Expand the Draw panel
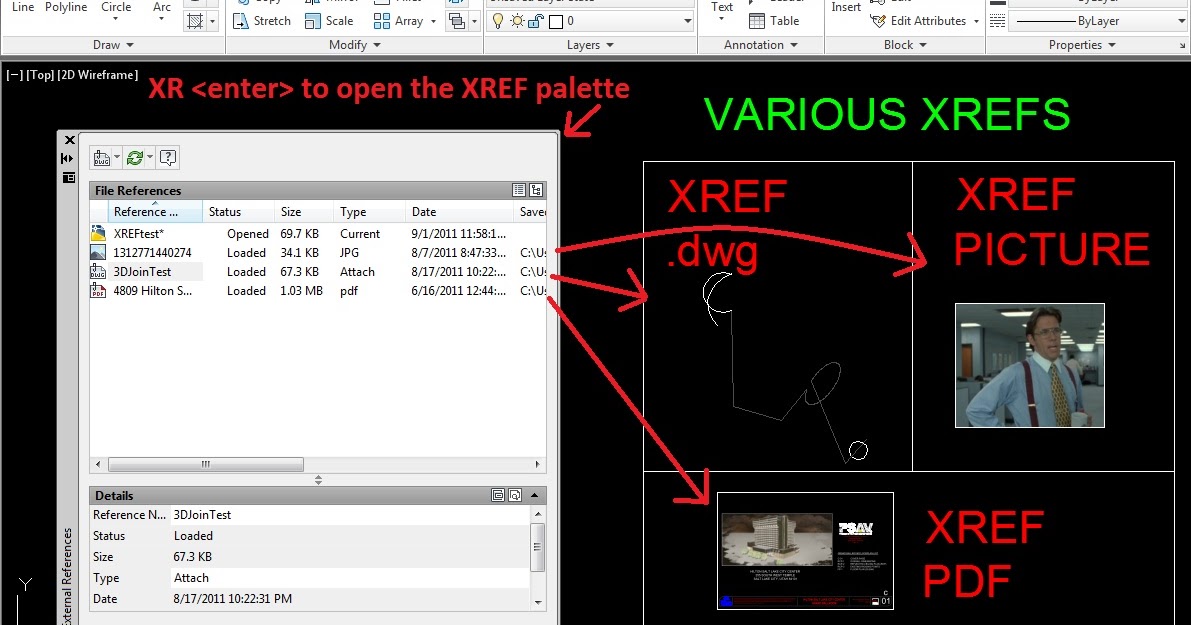Image resolution: width=1191 pixels, height=625 pixels. tap(112, 45)
